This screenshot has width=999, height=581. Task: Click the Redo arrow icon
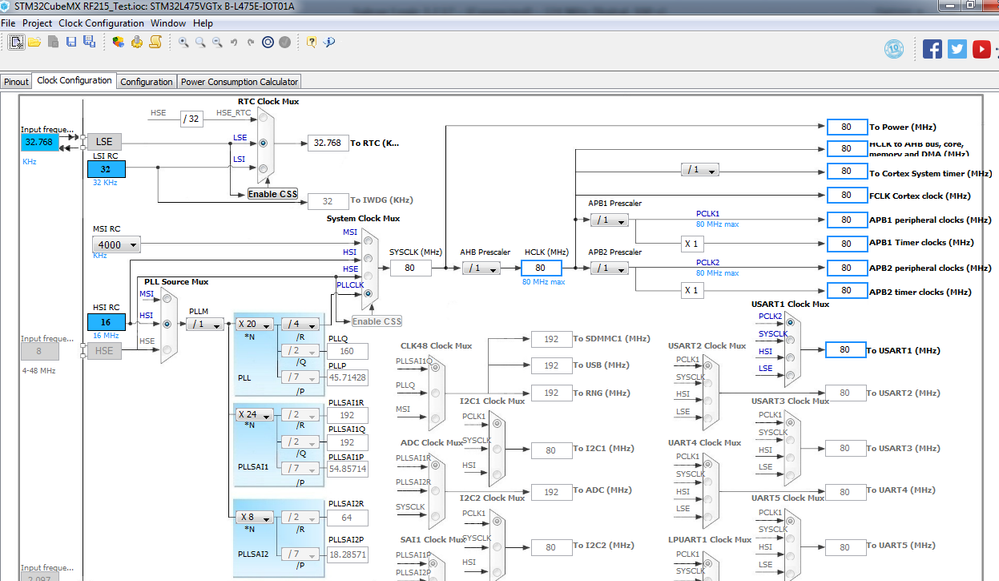(250, 43)
